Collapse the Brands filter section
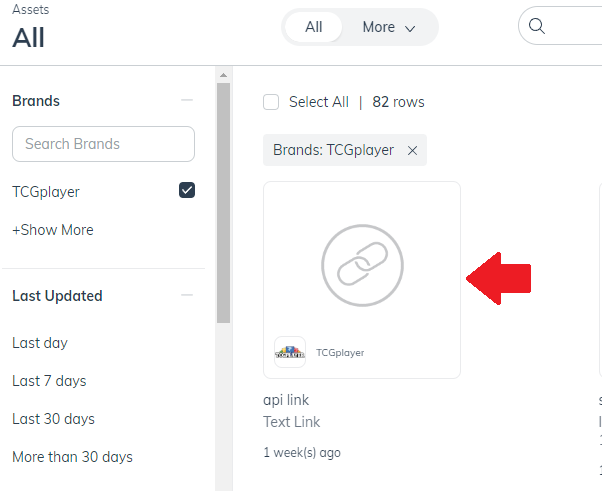This screenshot has height=491, width=602. pos(187,100)
